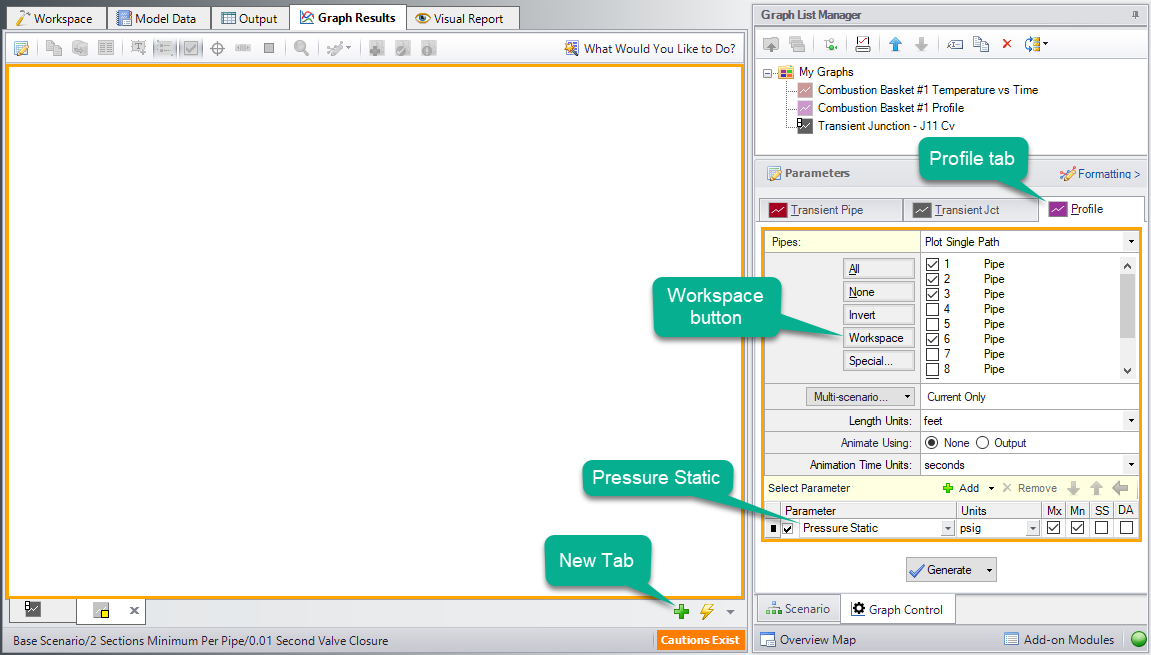Switch to the Model Data tab
Image resolution: width=1151 pixels, height=655 pixels.
click(157, 19)
